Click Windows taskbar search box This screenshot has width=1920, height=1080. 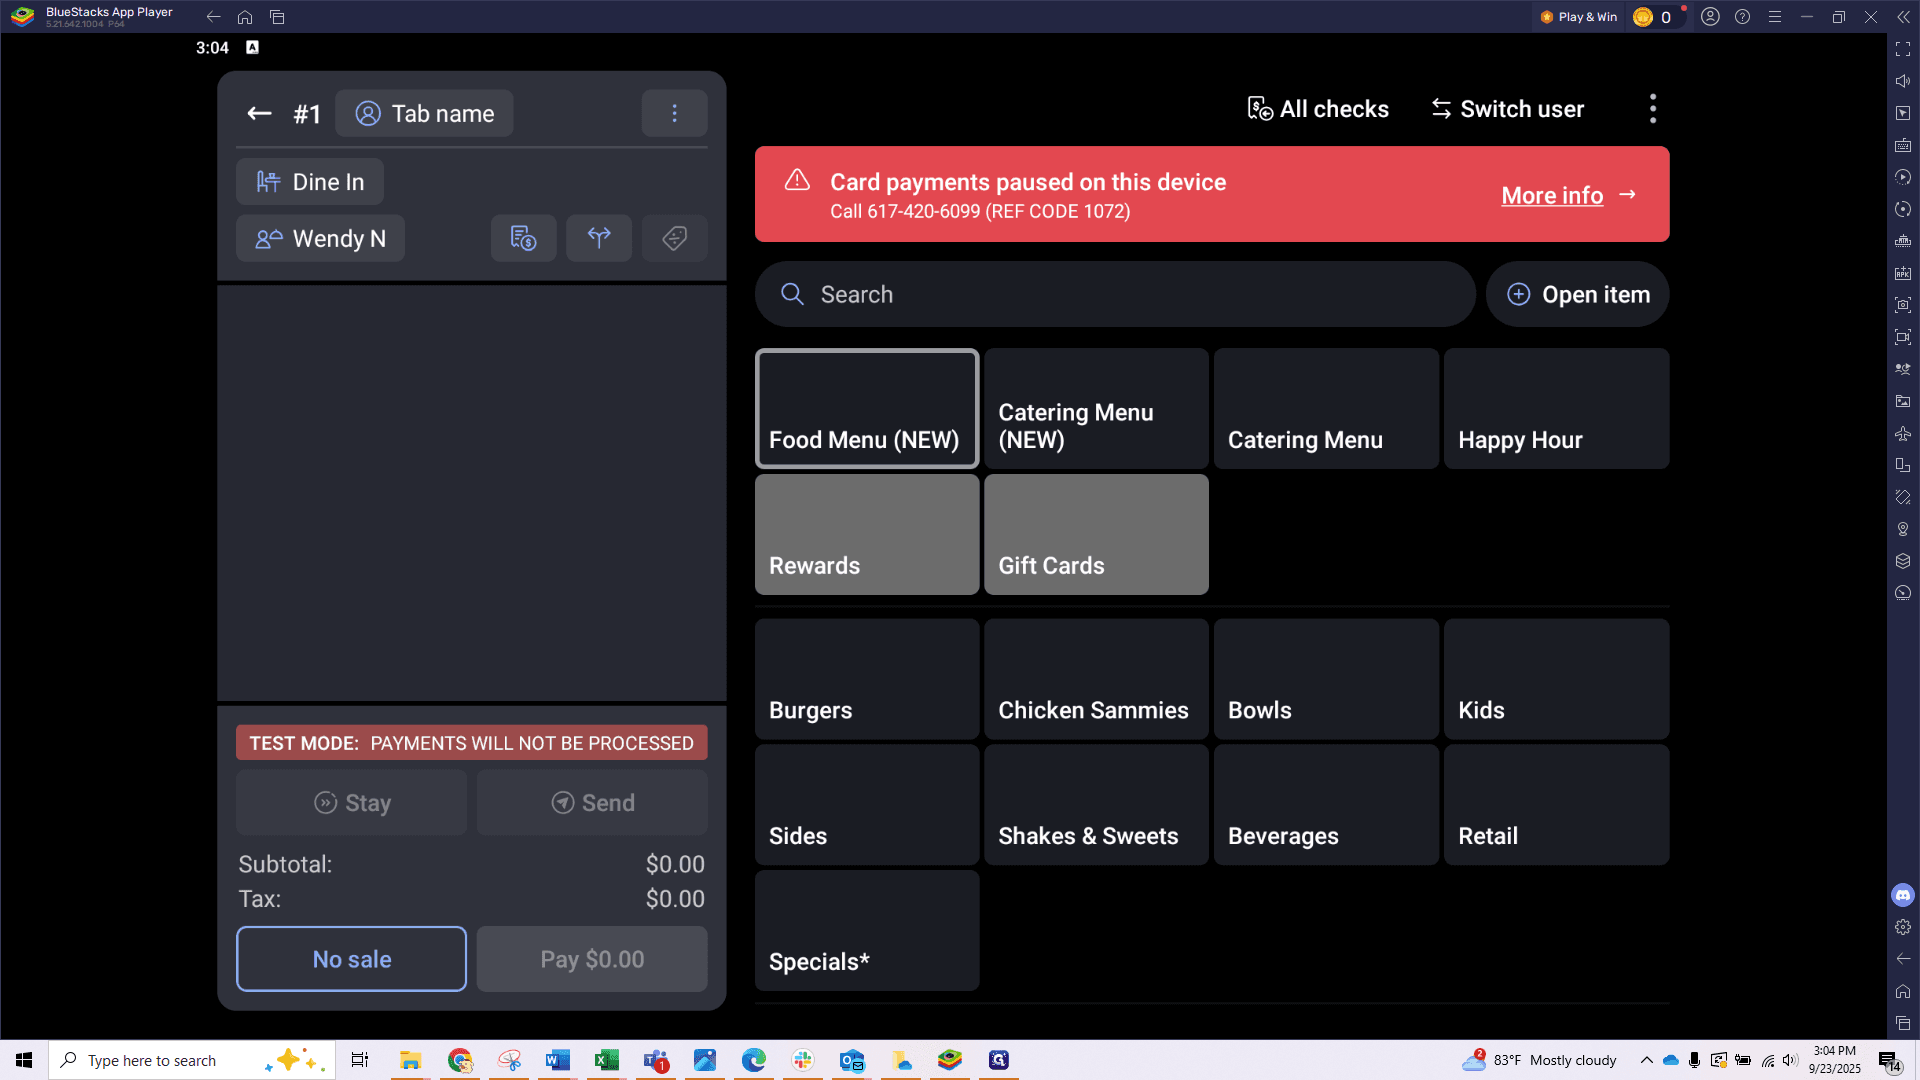[192, 1060]
